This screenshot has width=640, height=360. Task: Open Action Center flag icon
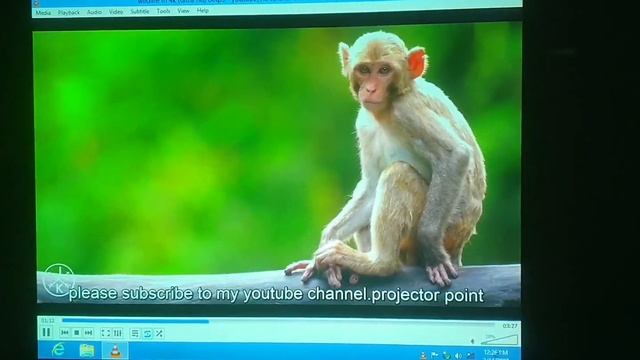(x=434, y=356)
